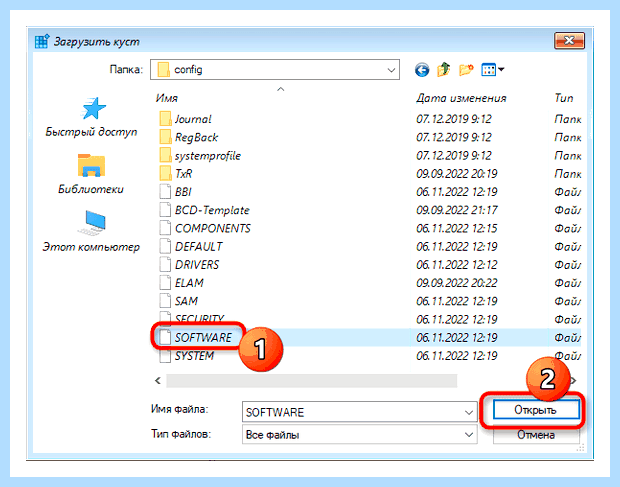Click the BCD-Template file icon
Image resolution: width=620 pixels, height=487 pixels.
pos(165,210)
